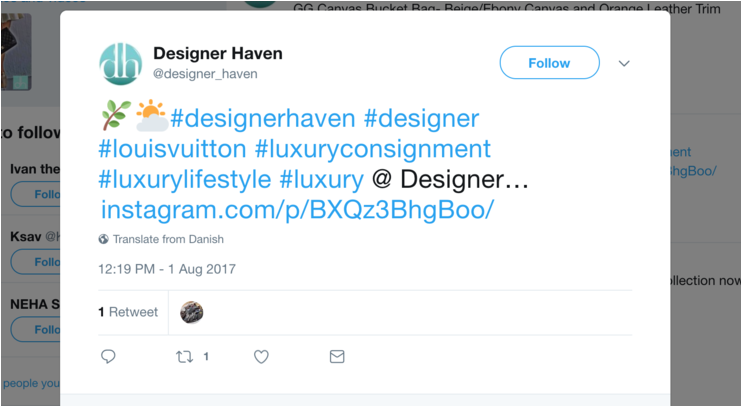741x406 pixels.
Task: Send tweet via direct message envelope icon
Action: click(337, 356)
